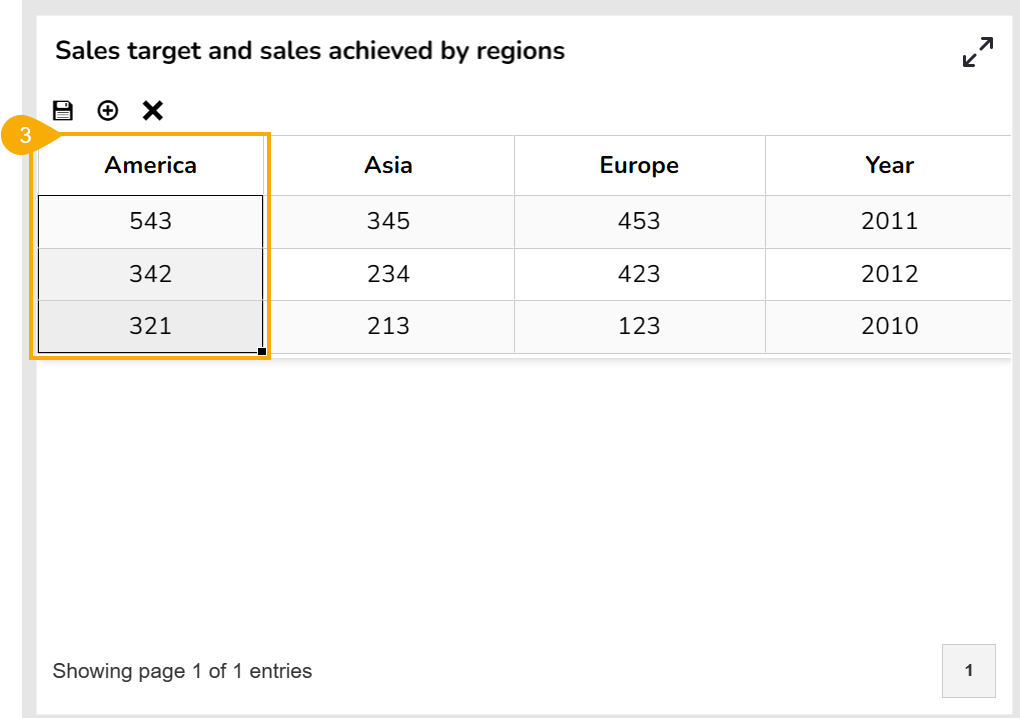
Task: Select the Year cell showing 2011
Action: click(889, 221)
